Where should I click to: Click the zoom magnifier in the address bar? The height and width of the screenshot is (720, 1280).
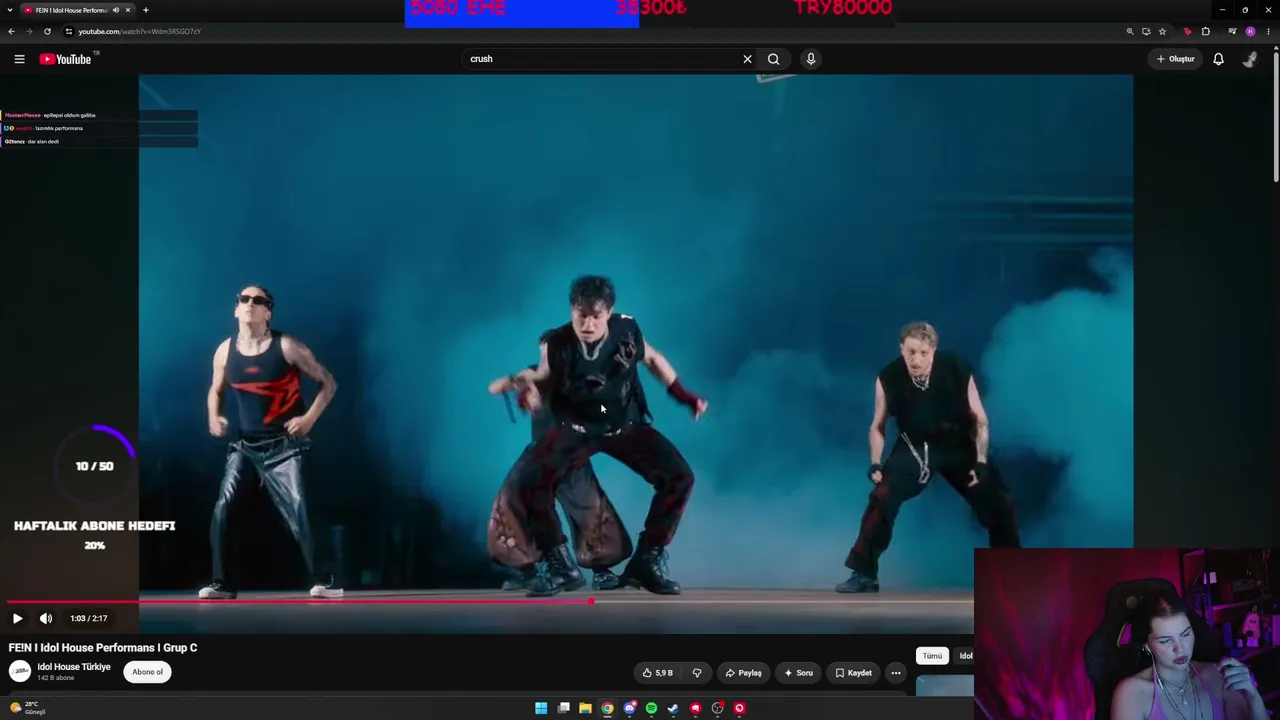pos(1130,31)
